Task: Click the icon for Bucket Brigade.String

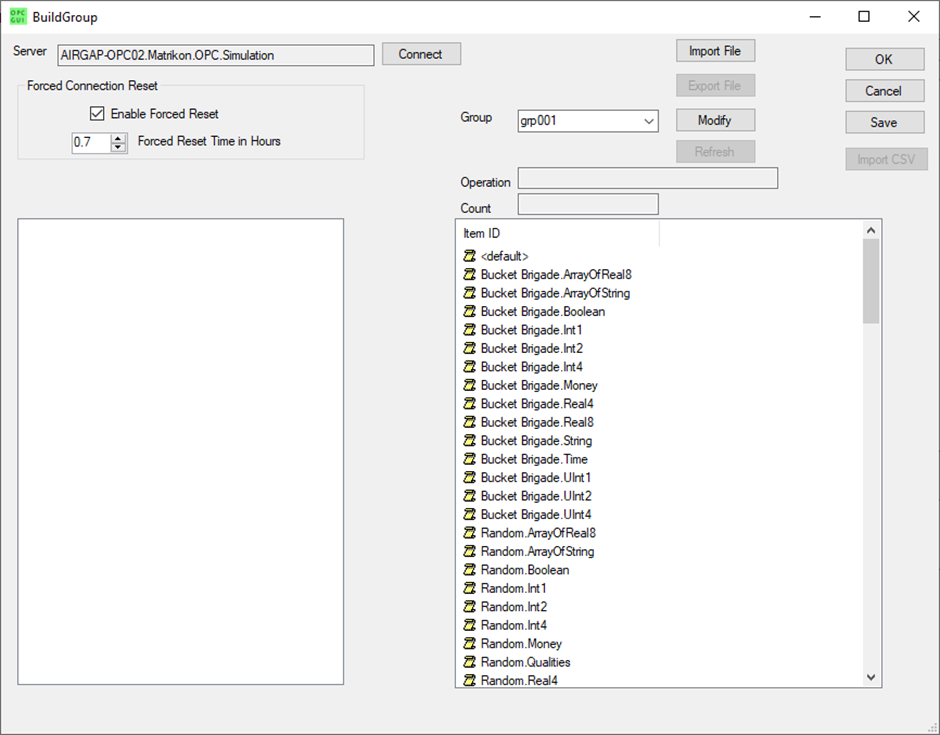Action: (469, 441)
